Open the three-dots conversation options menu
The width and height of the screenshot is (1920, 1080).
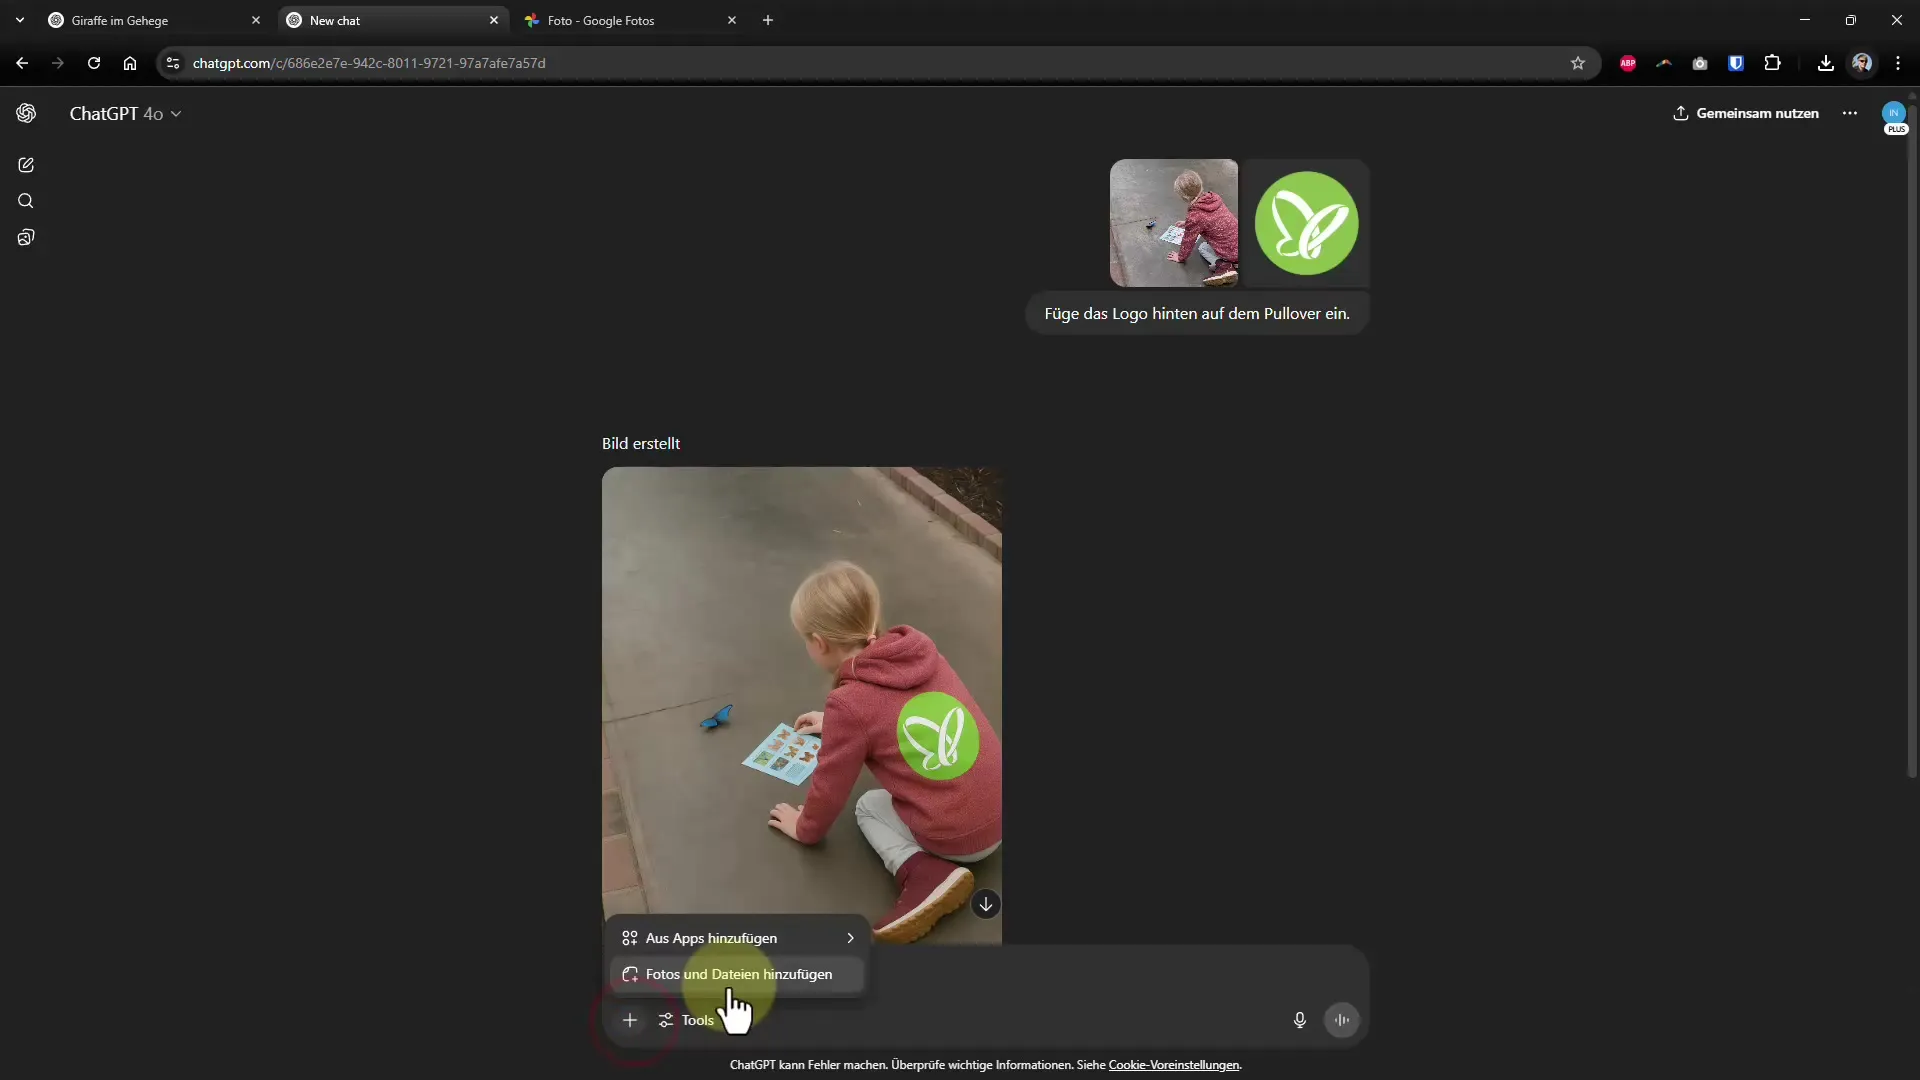1850,113
